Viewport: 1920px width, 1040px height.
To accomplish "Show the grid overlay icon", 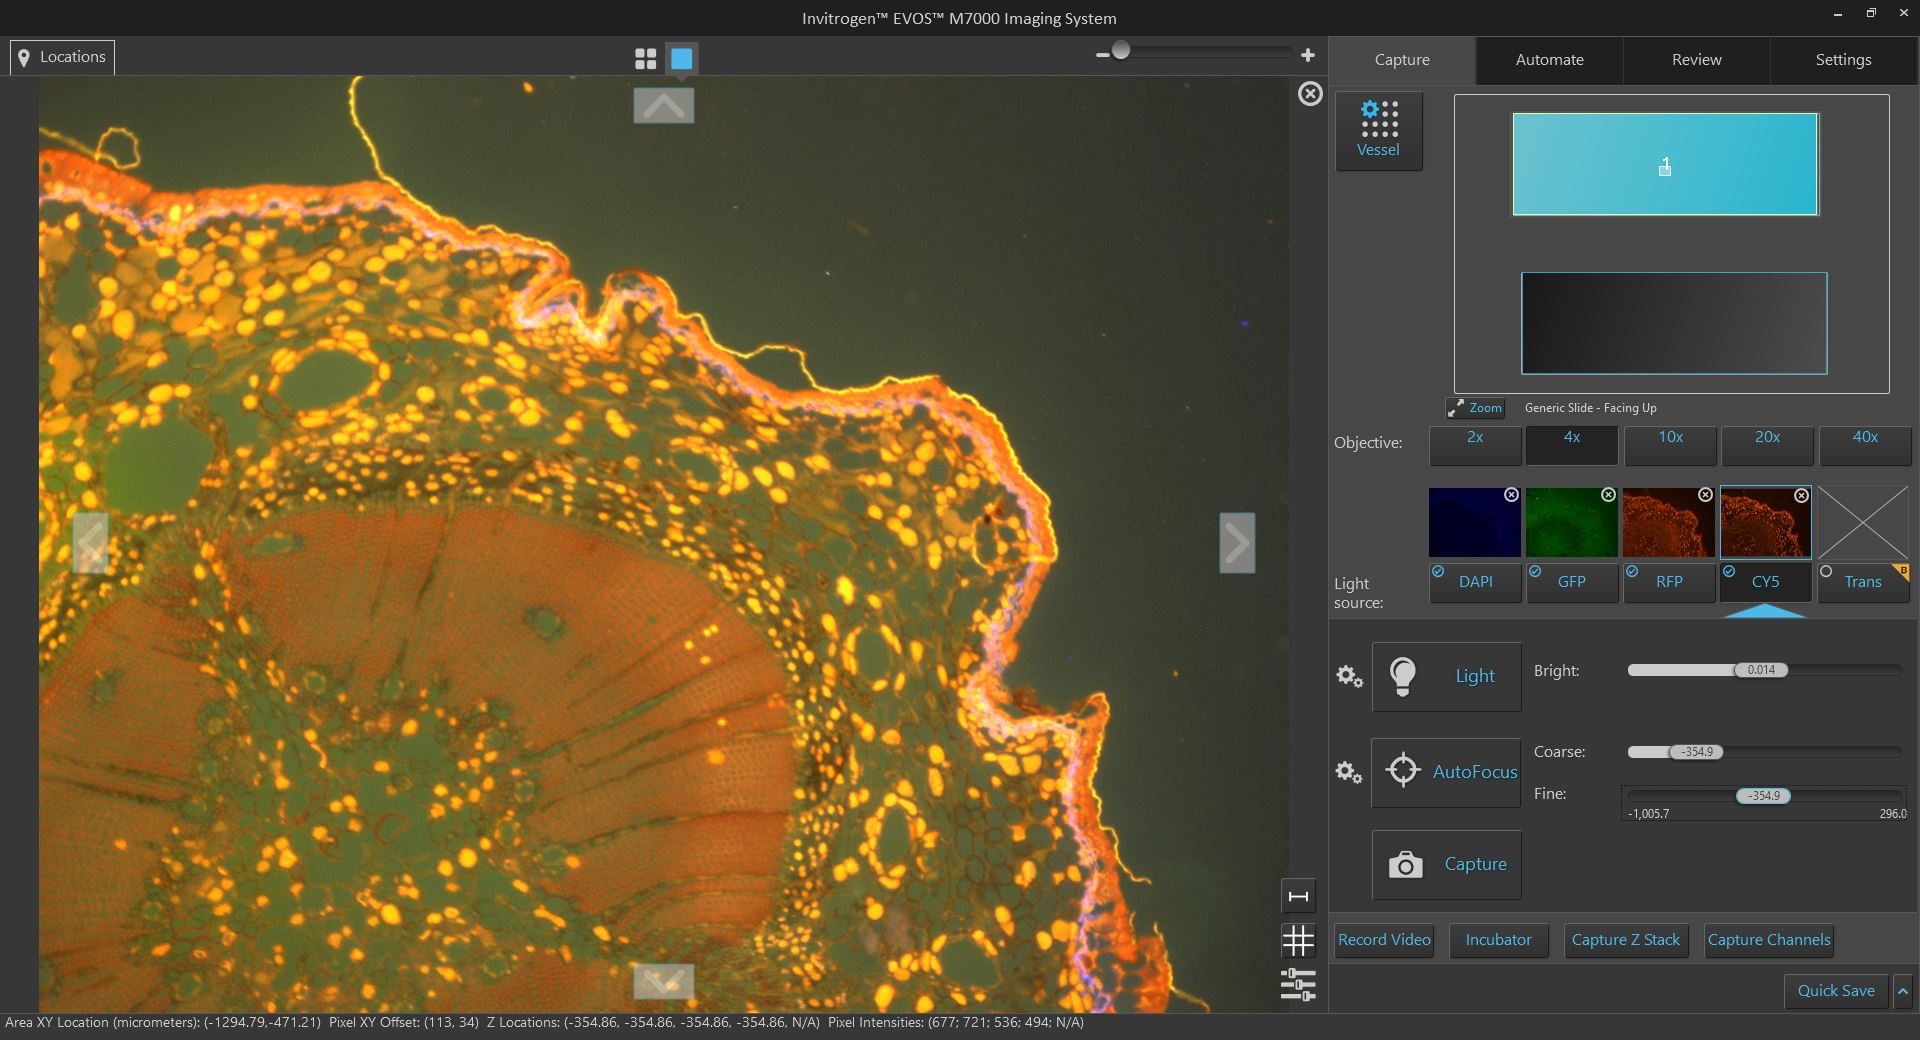I will [1298, 940].
